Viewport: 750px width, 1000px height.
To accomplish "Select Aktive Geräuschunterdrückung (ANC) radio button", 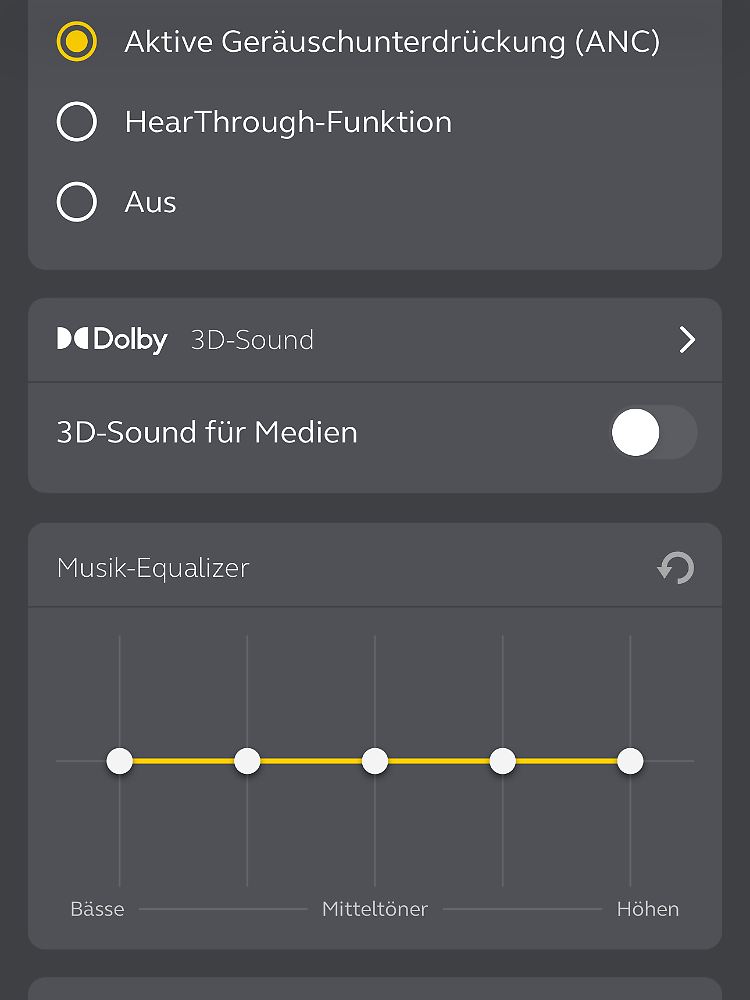I will pyautogui.click(x=77, y=41).
